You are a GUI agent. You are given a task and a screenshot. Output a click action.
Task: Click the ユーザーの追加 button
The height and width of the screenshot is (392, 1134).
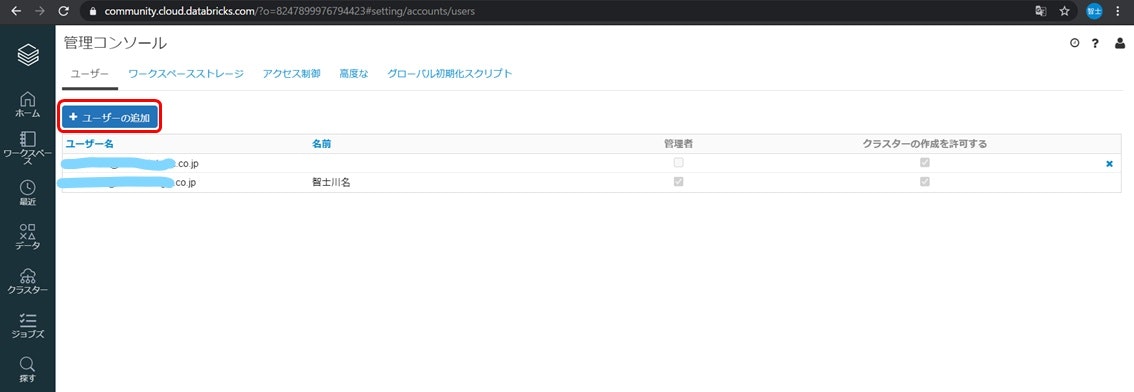(x=110, y=117)
